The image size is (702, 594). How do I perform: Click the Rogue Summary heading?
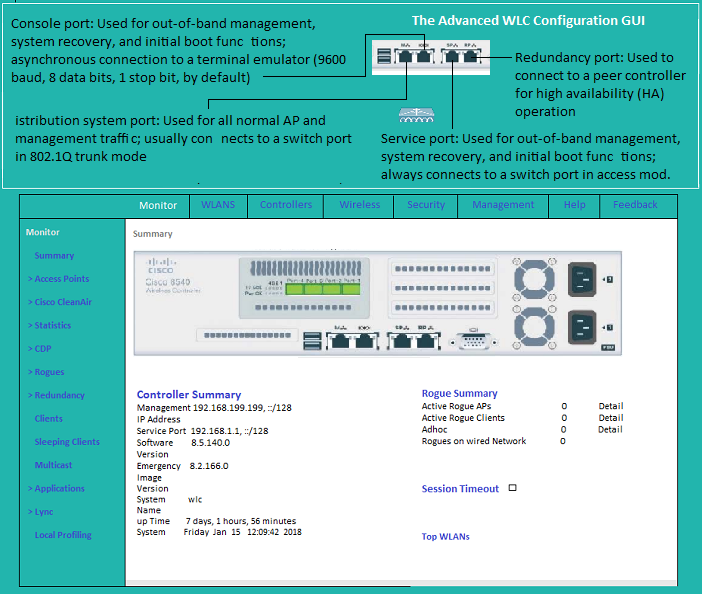(459, 393)
